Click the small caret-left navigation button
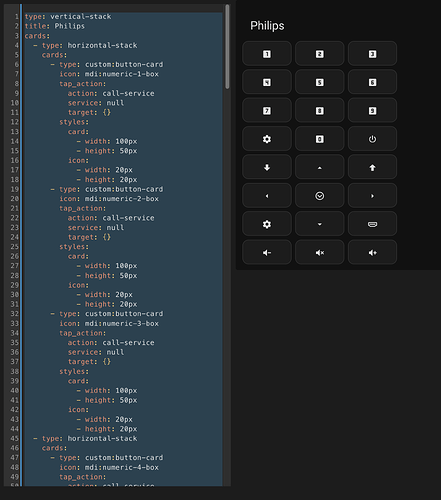Screen dimensions: 441x500 [267, 195]
